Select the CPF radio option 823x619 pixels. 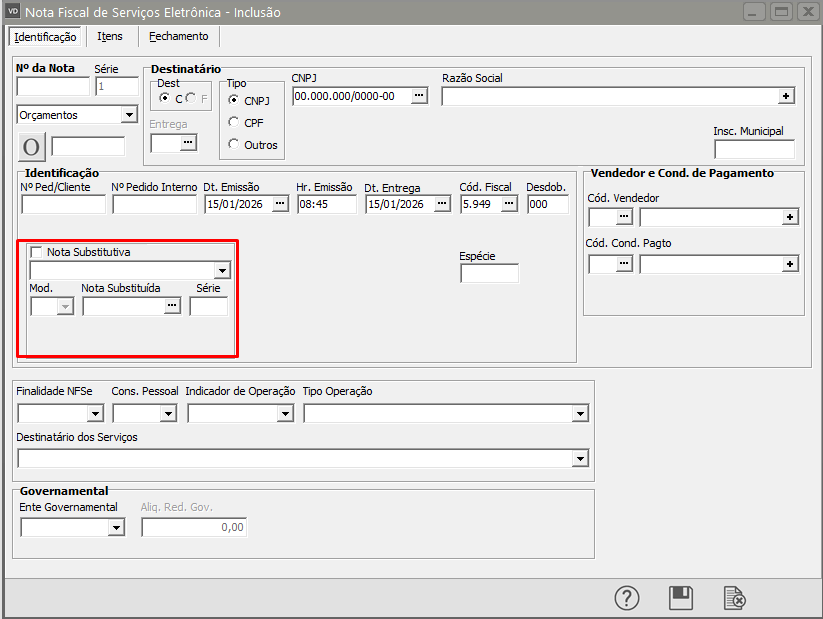click(234, 123)
